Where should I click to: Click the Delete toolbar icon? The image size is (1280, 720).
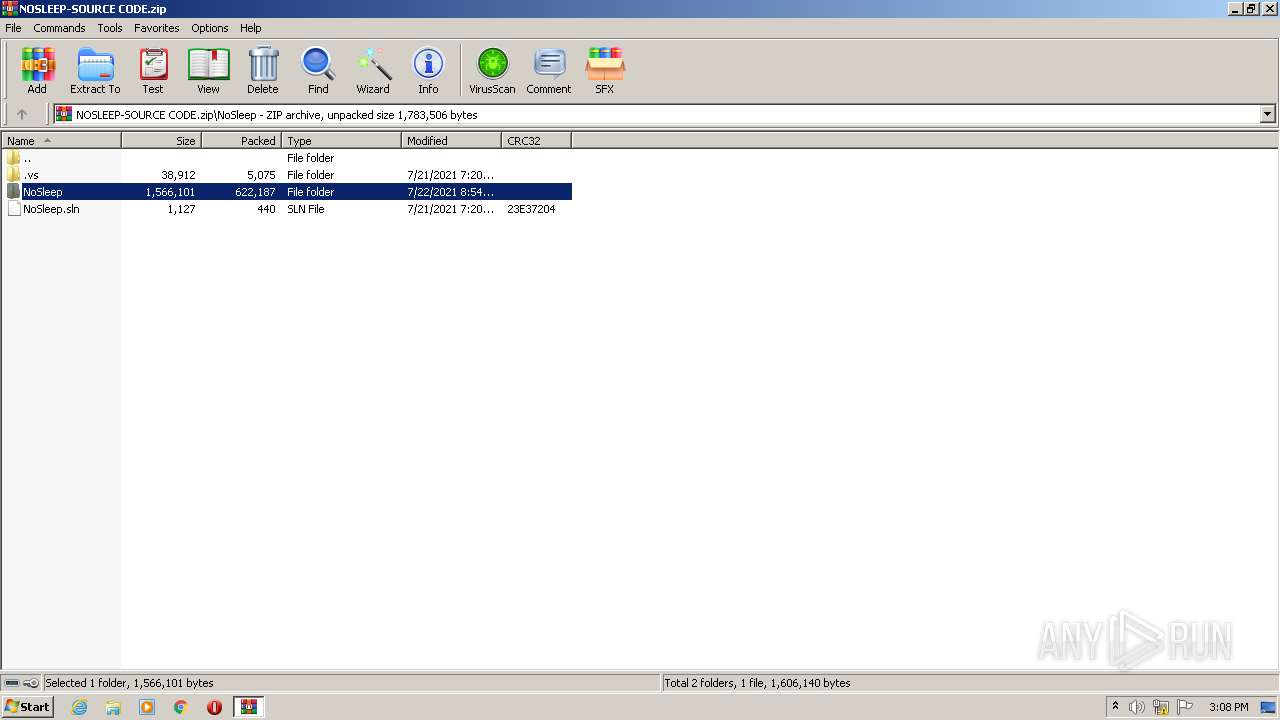(263, 70)
